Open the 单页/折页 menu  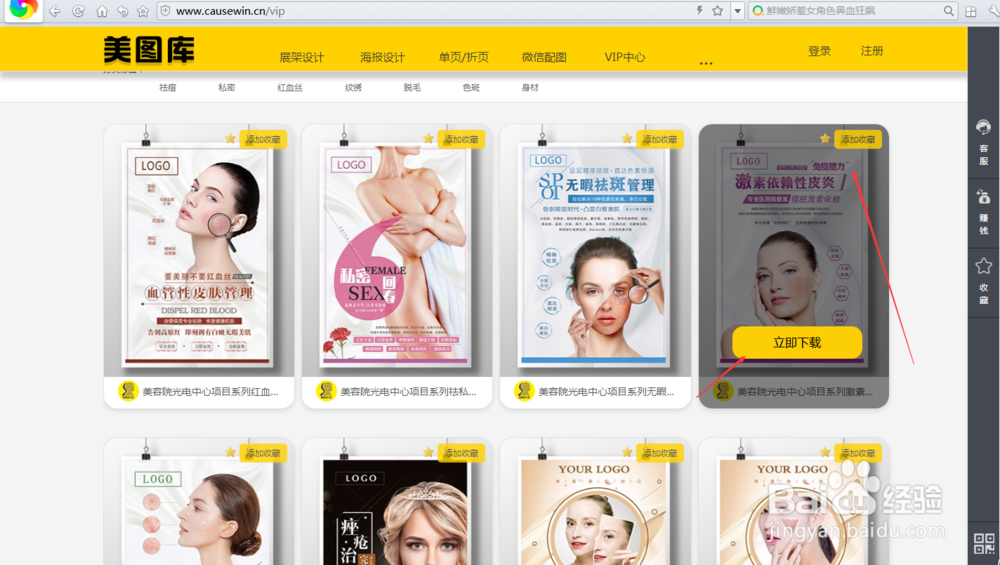(x=464, y=57)
